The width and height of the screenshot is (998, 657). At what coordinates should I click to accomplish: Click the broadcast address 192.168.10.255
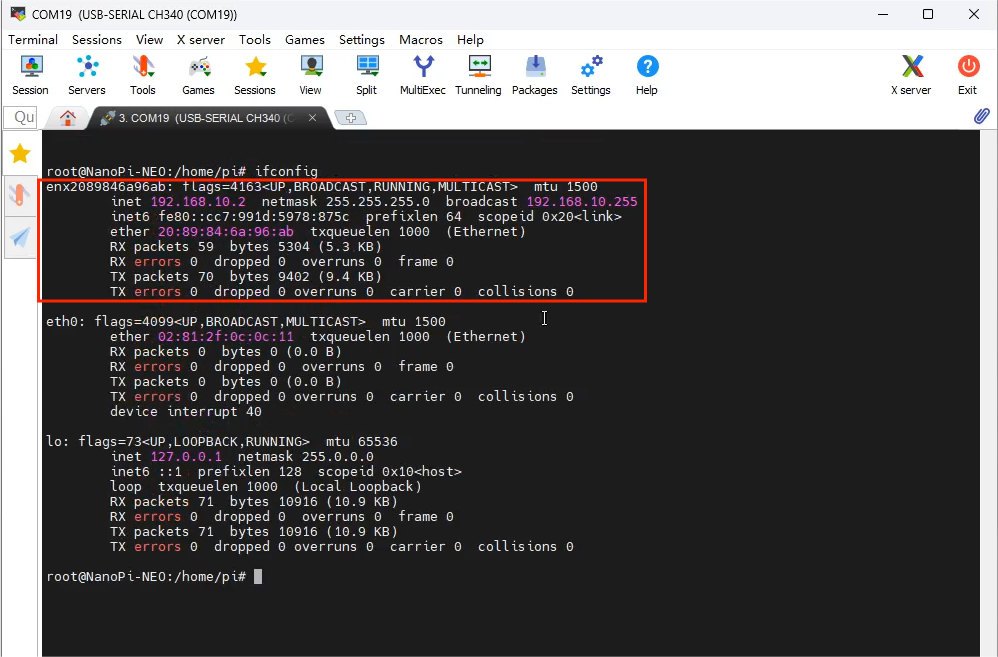[582, 201]
